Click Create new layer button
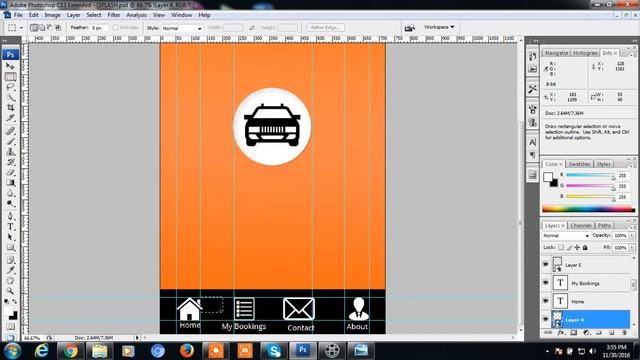This screenshot has width=640, height=360. [x=611, y=333]
